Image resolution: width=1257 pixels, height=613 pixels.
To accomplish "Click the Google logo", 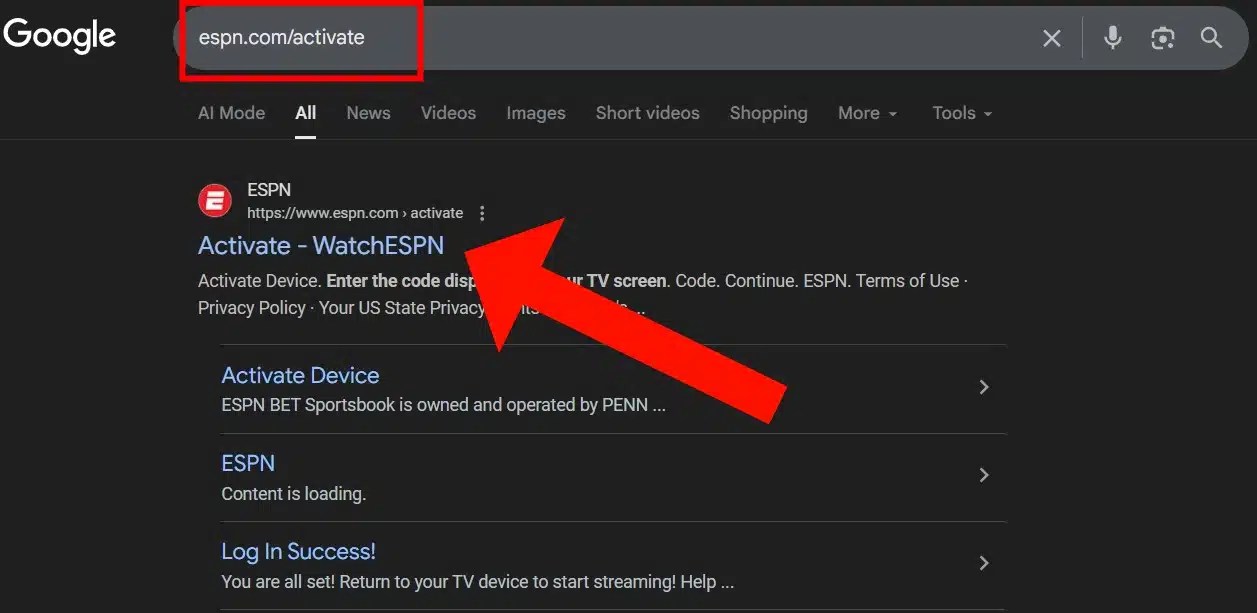I will (60, 36).
